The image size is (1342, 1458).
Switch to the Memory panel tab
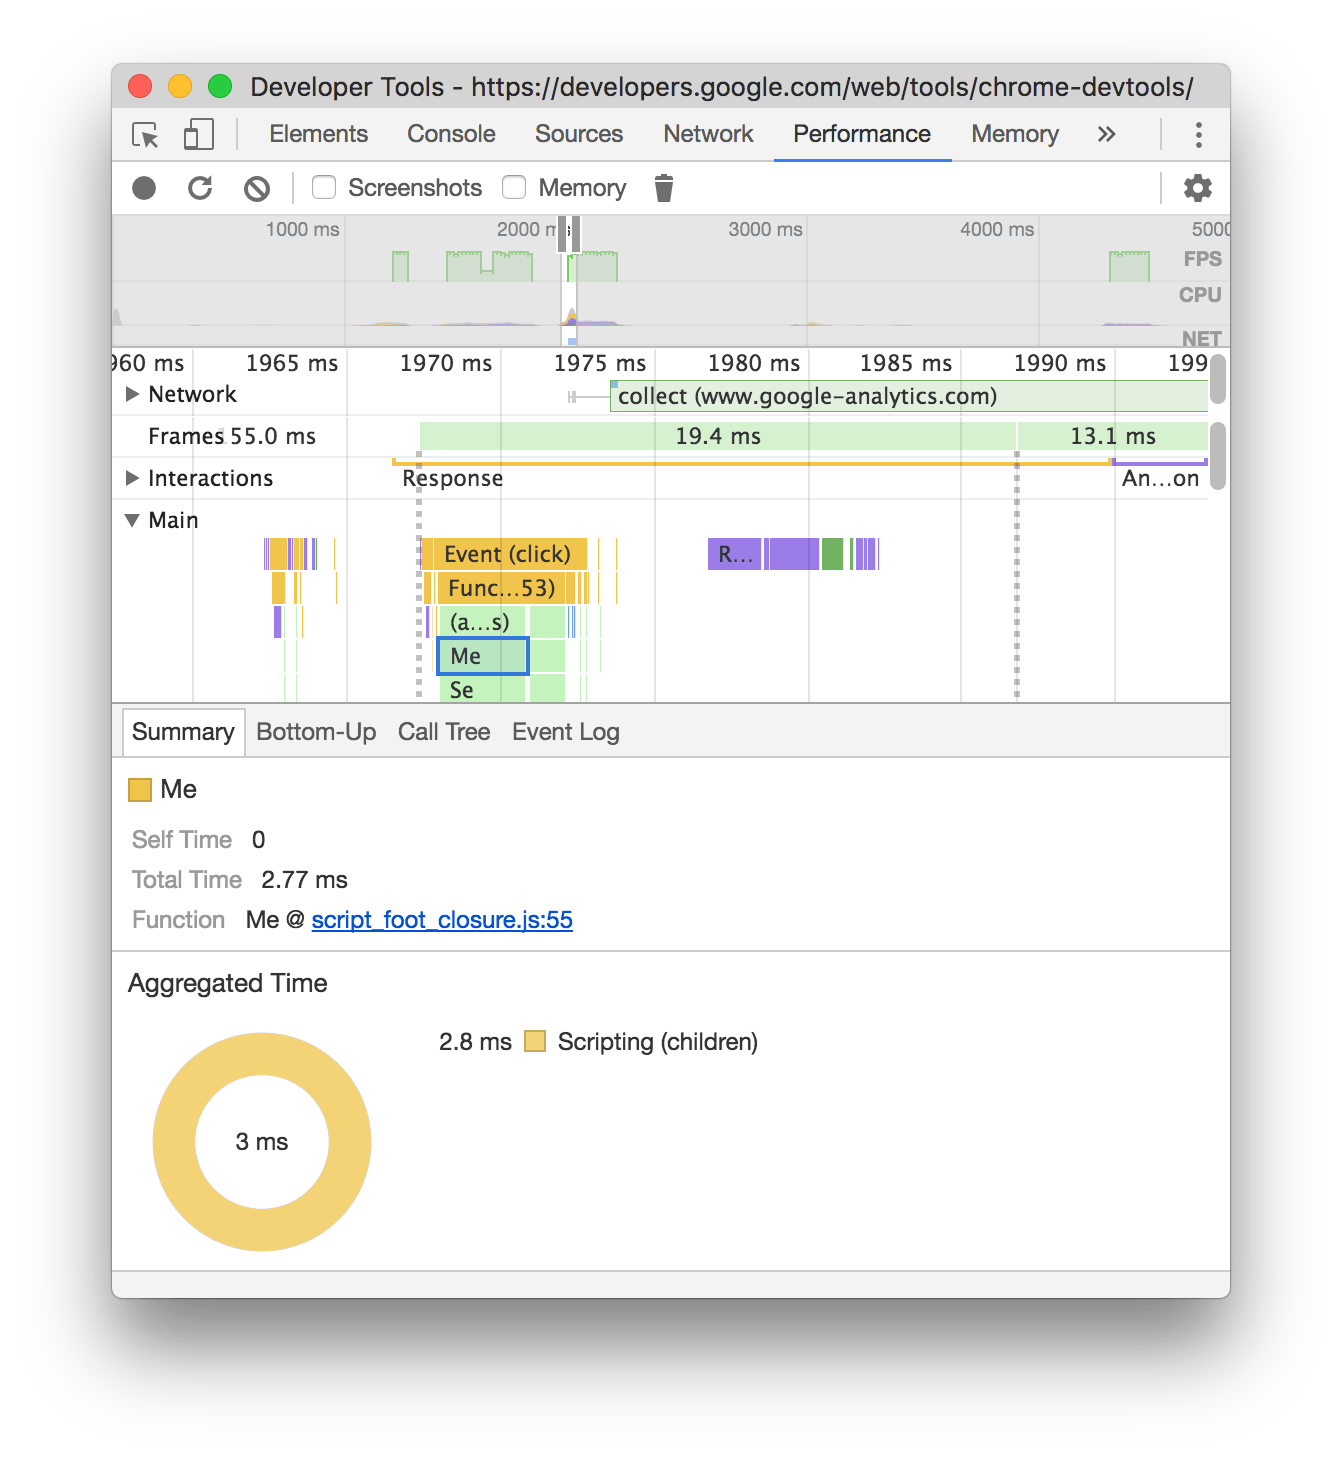tap(1013, 134)
